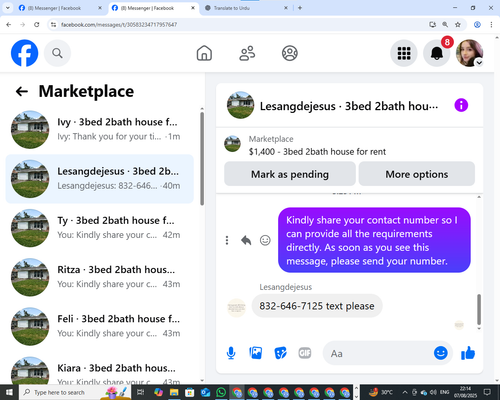Viewport: 500px width, 400px height.
Task: Open tab search chevron dropdown
Action: click(x=7, y=8)
